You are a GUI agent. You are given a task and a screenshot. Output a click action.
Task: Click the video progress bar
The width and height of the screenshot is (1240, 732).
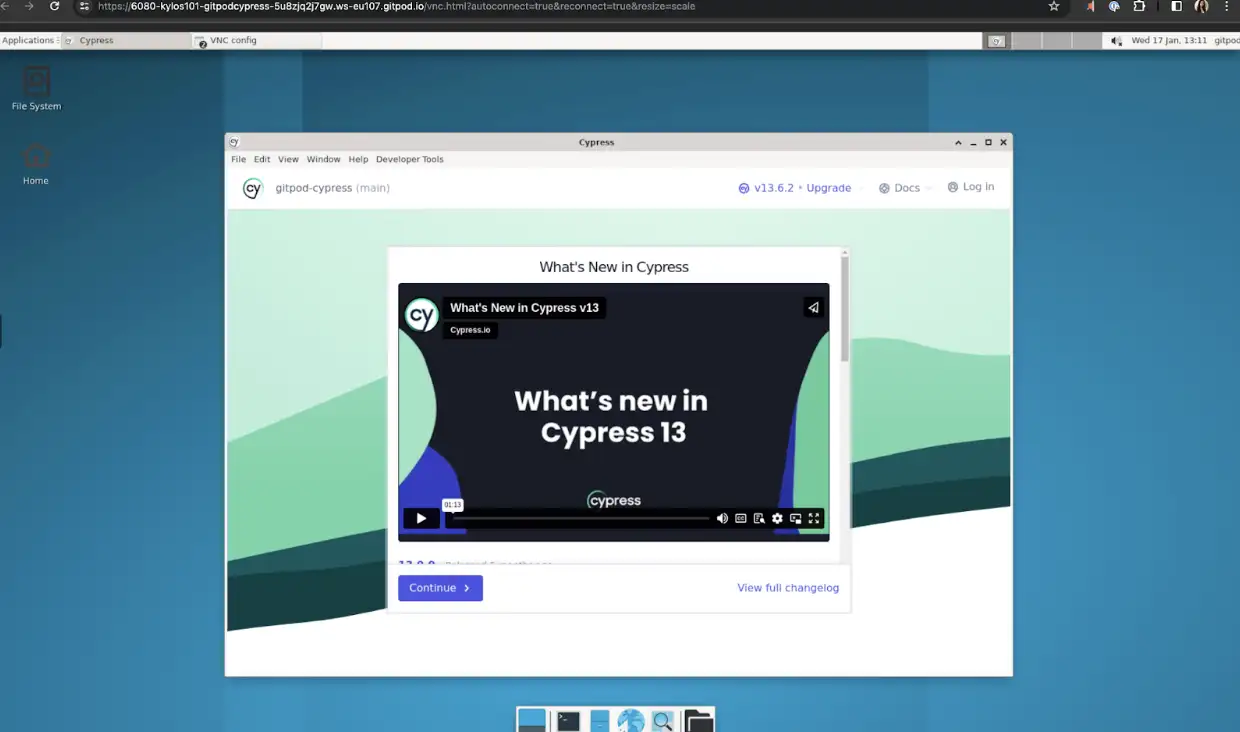point(580,518)
